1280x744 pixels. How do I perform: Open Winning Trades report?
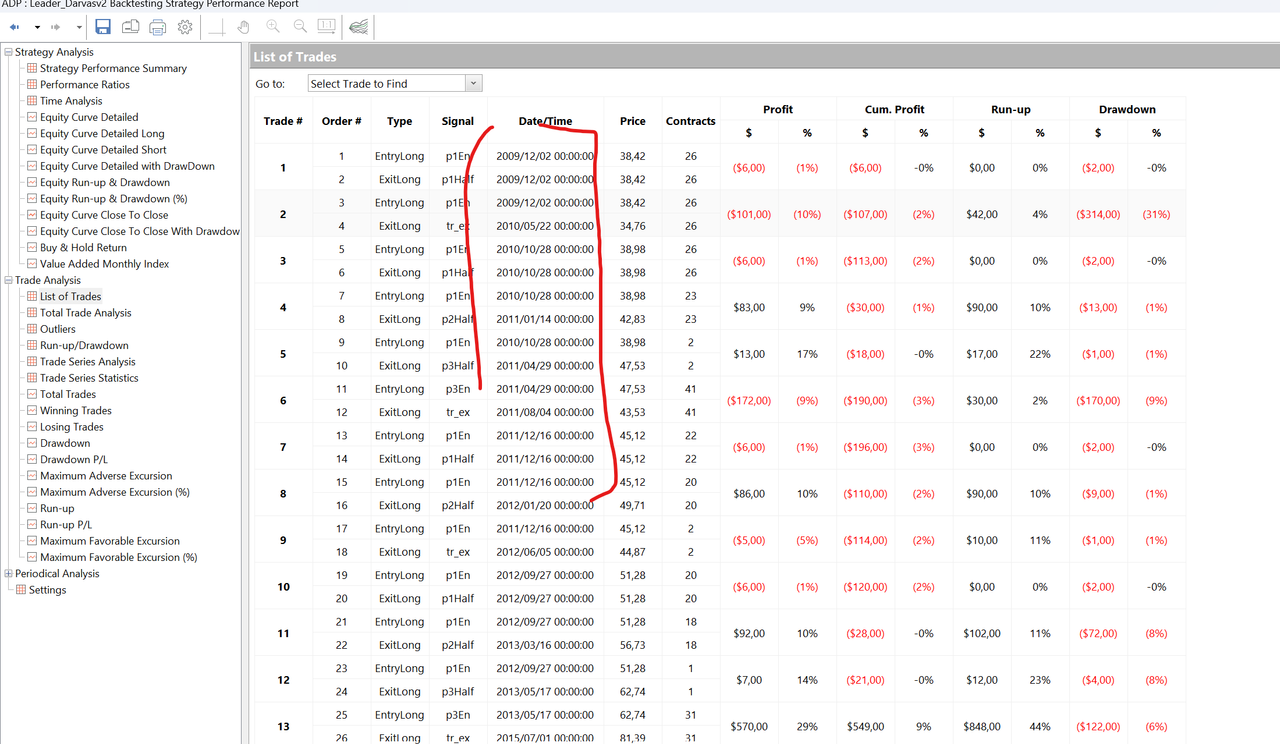point(76,411)
